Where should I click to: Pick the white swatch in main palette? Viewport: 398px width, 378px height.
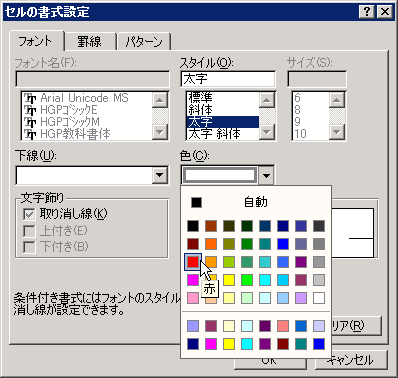point(319,298)
